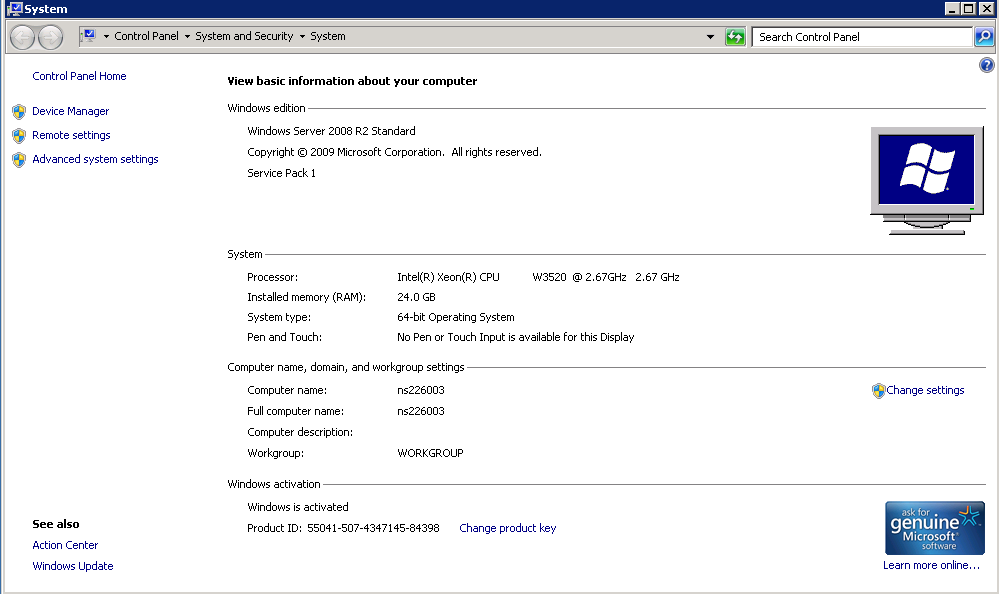Open the Windows Update link
The width and height of the screenshot is (999, 594).
[x=73, y=566]
